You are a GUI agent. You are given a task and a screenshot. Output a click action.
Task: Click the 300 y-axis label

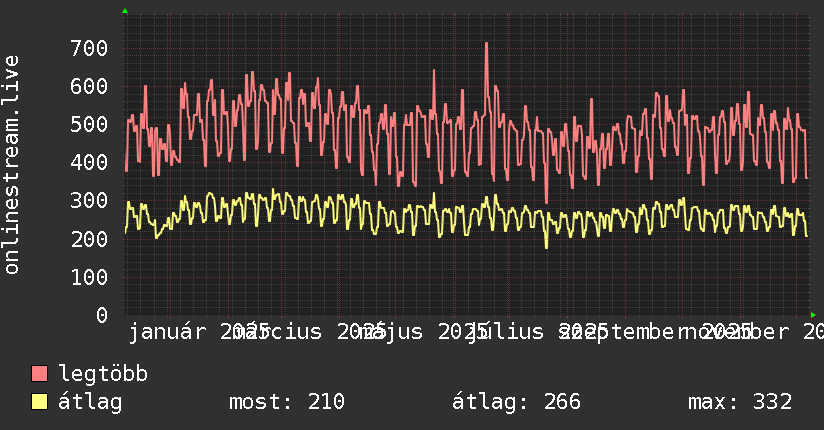click(89, 200)
